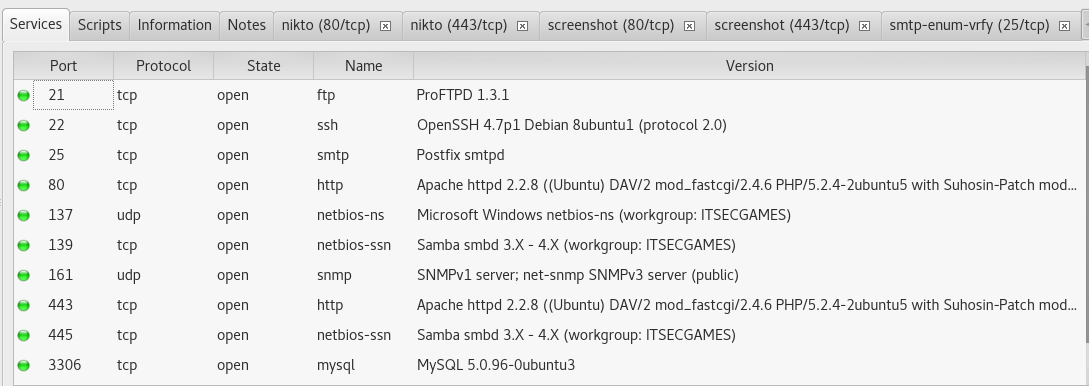Viewport: 1089px width, 386px height.
Task: Close the smtp-enum-vrfy (25/tcp) tab
Action: tap(1065, 26)
